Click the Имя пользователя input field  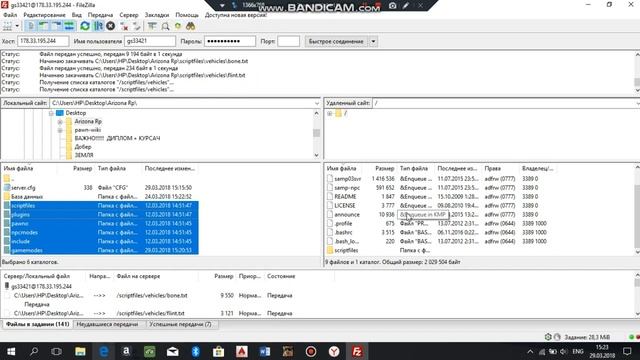point(150,41)
